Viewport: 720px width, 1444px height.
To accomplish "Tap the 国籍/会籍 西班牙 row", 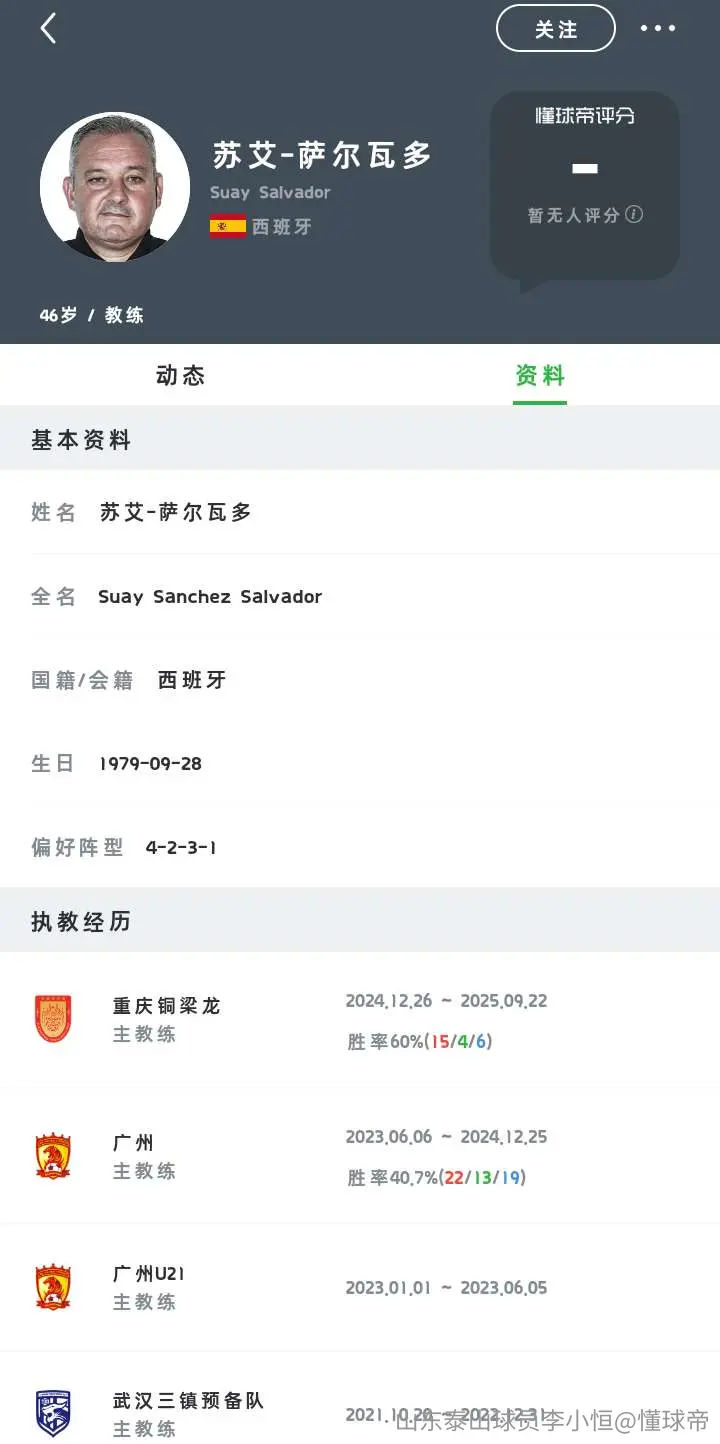I will (360, 680).
